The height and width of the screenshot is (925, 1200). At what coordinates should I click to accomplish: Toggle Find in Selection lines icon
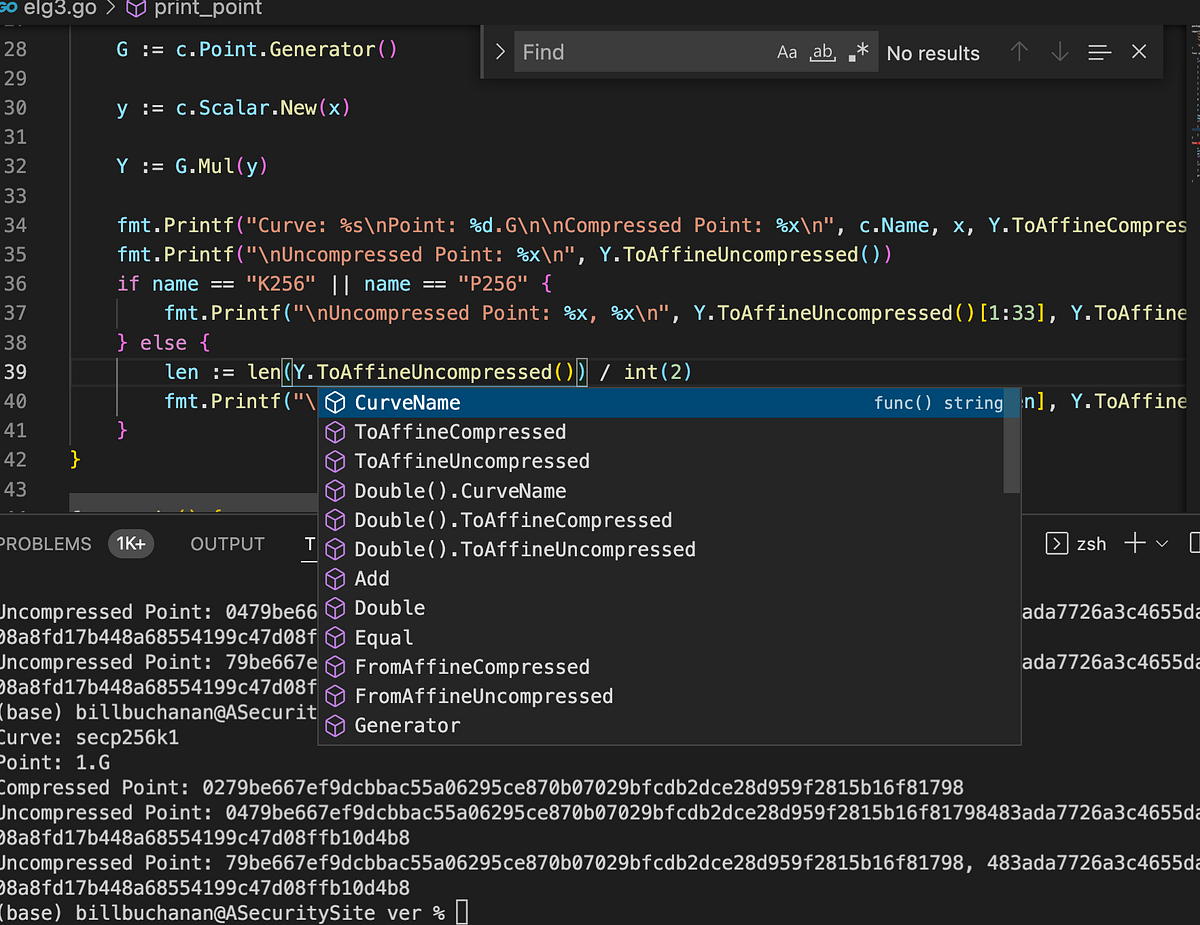tap(1099, 52)
